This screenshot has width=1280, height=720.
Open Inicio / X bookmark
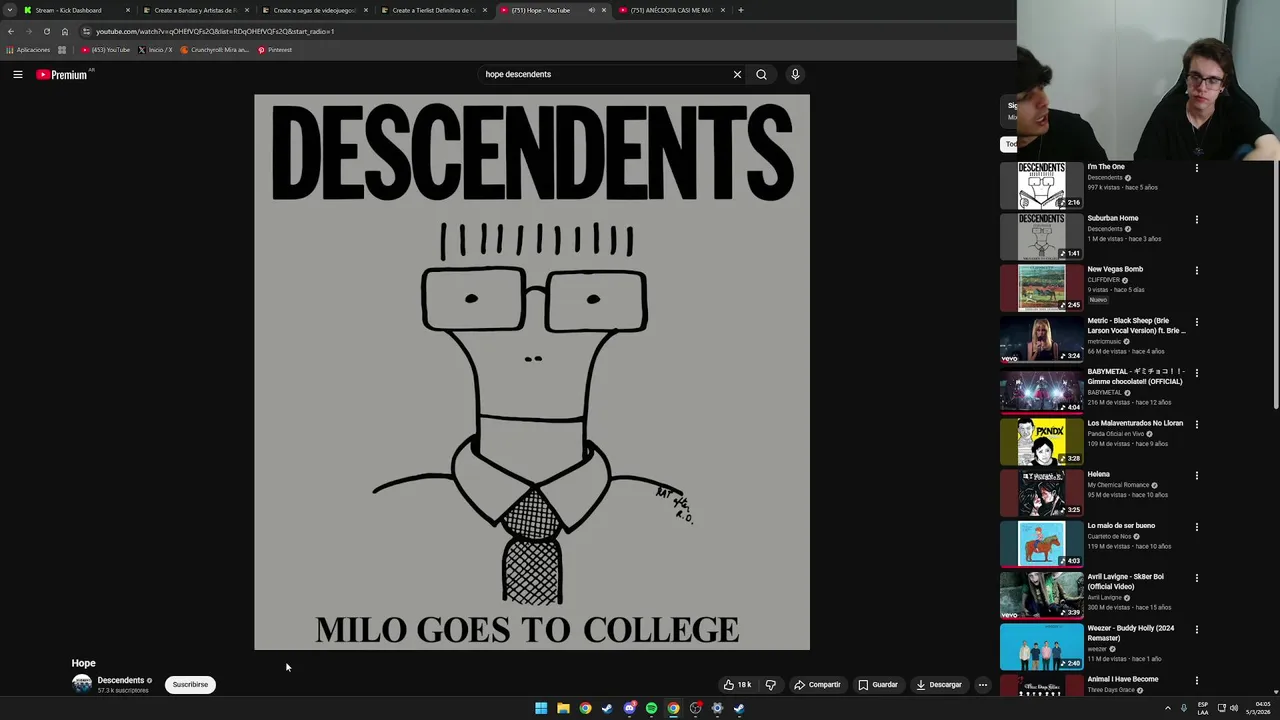(155, 50)
